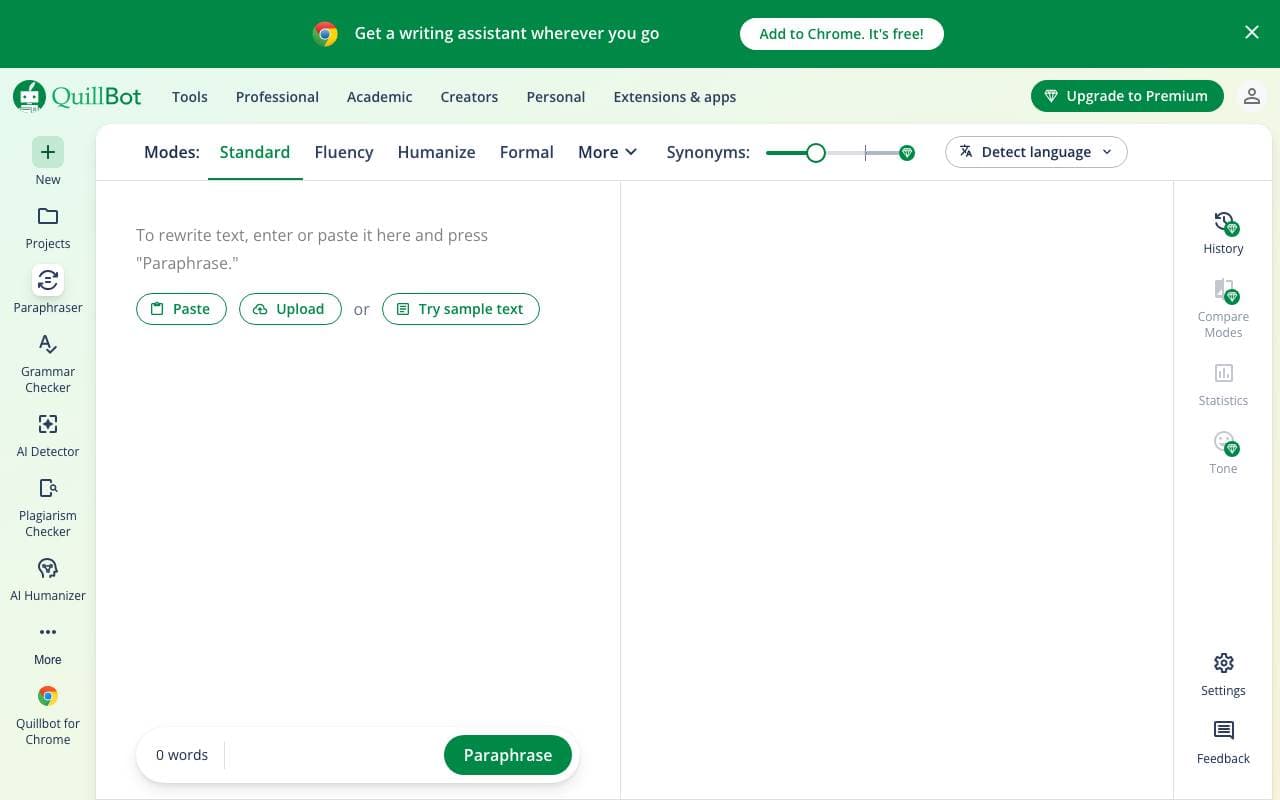Screen dimensions: 1280x800
Task: Click the 0 words counter
Action: tap(182, 755)
